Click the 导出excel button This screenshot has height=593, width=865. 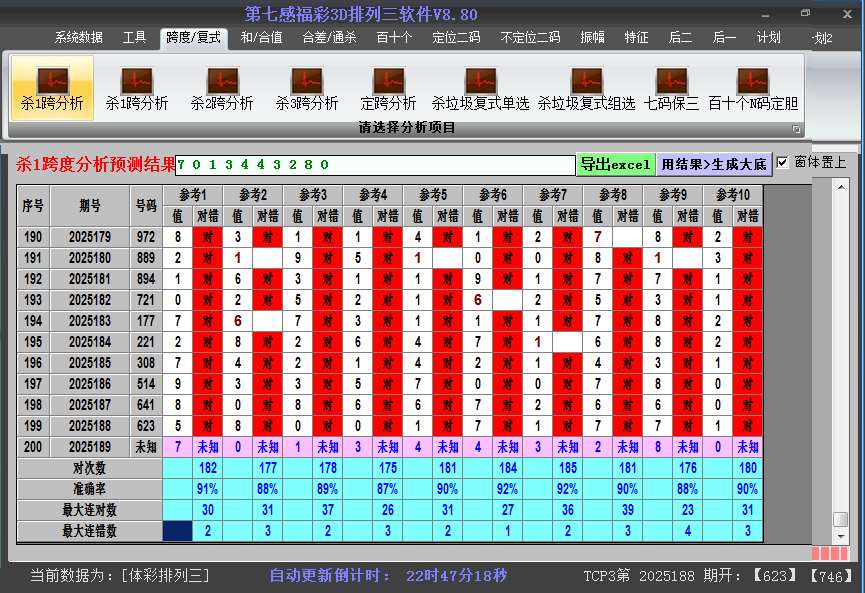(x=616, y=164)
